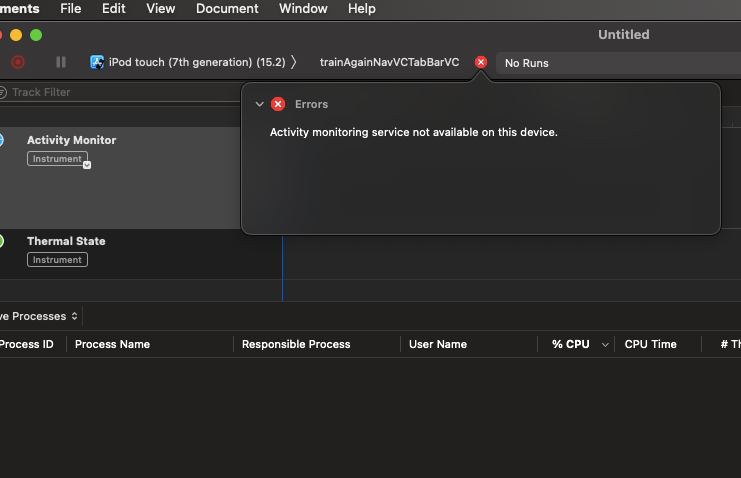Image resolution: width=741 pixels, height=478 pixels.
Task: Click the blue timeline playhead line
Action: 283,268
